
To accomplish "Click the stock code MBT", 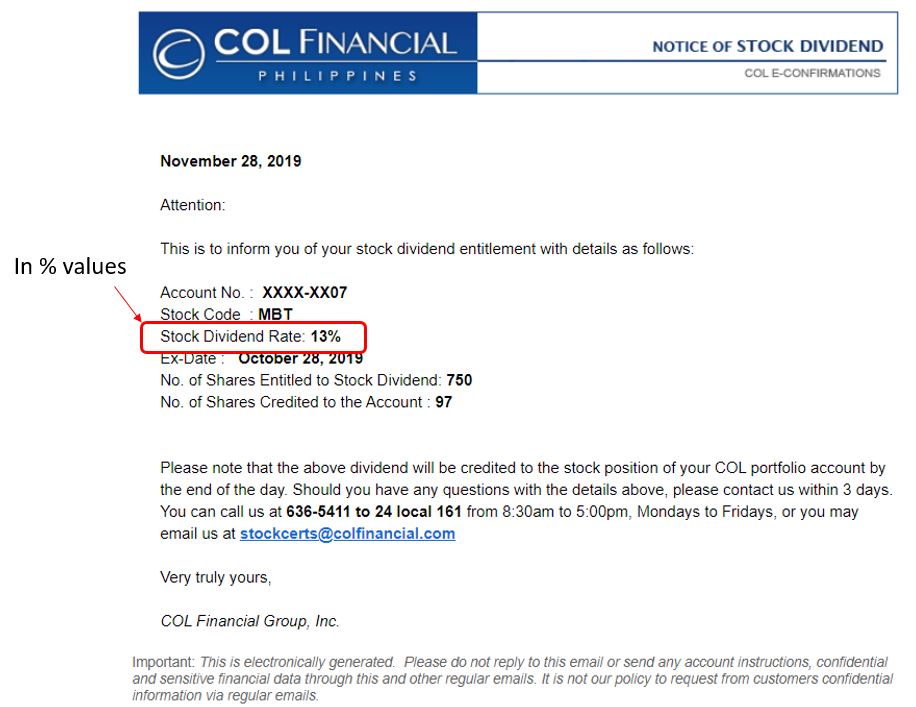I will point(275,314).
